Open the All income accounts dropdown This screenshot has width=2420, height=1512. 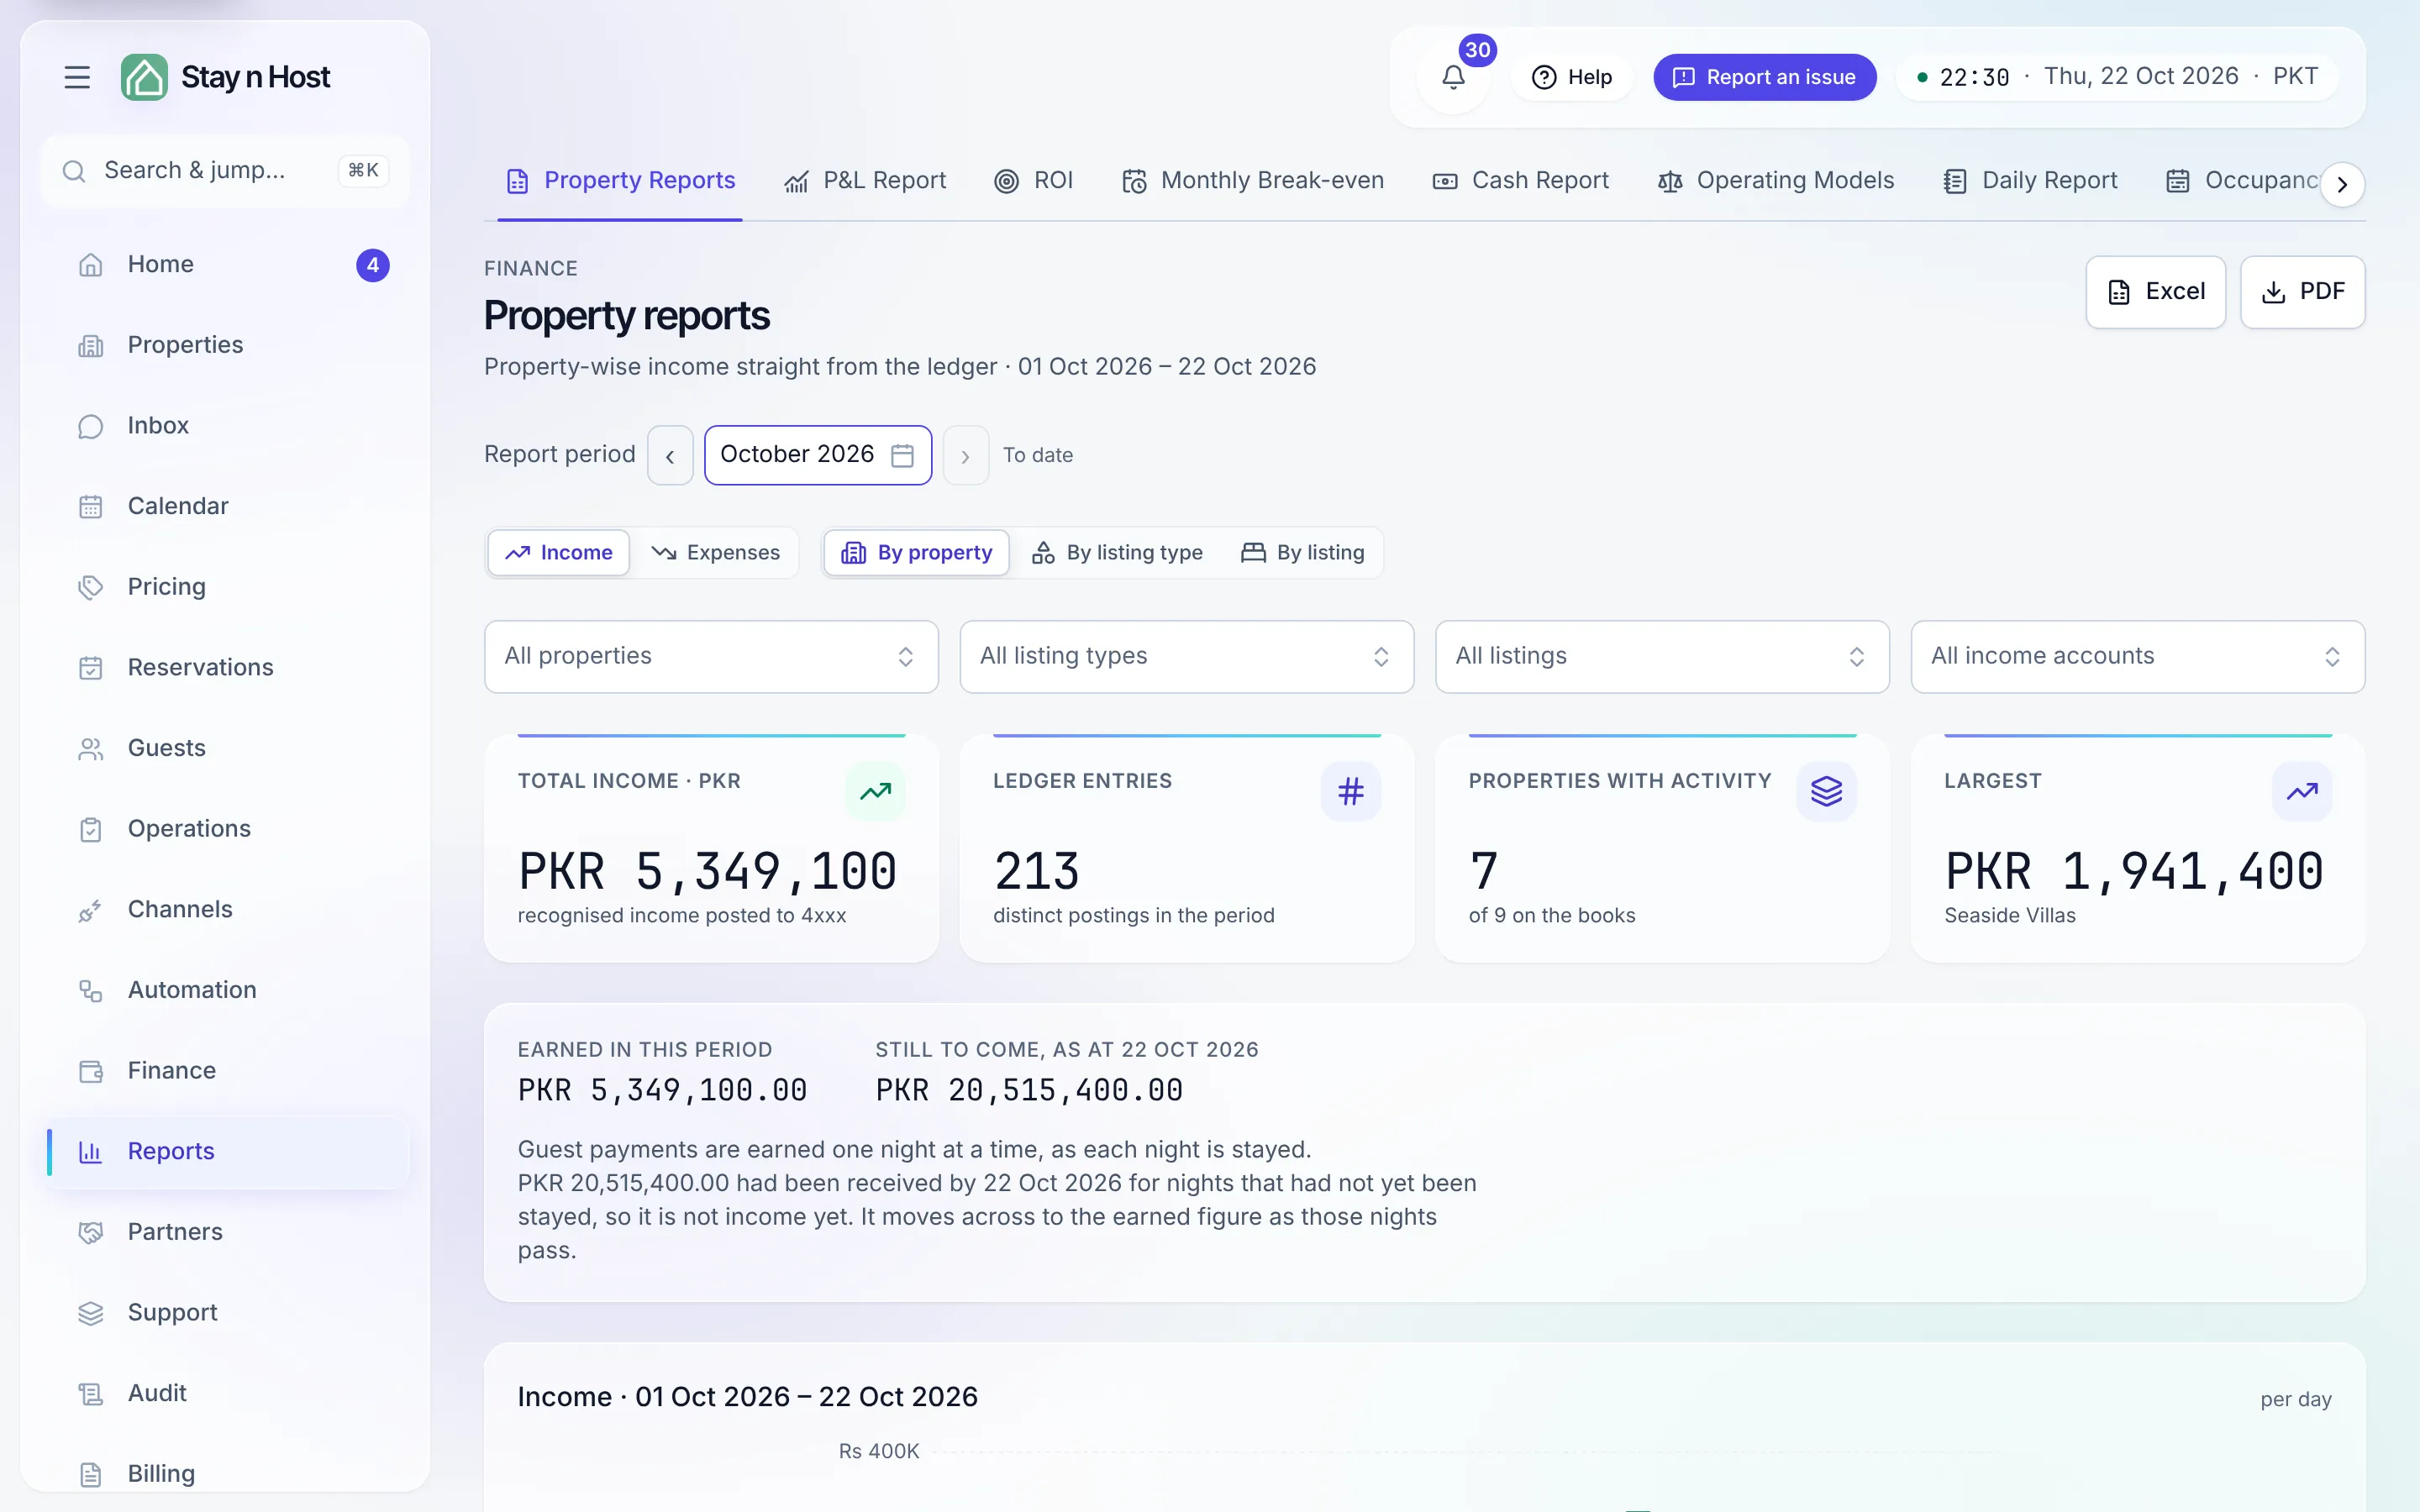[x=2137, y=656]
